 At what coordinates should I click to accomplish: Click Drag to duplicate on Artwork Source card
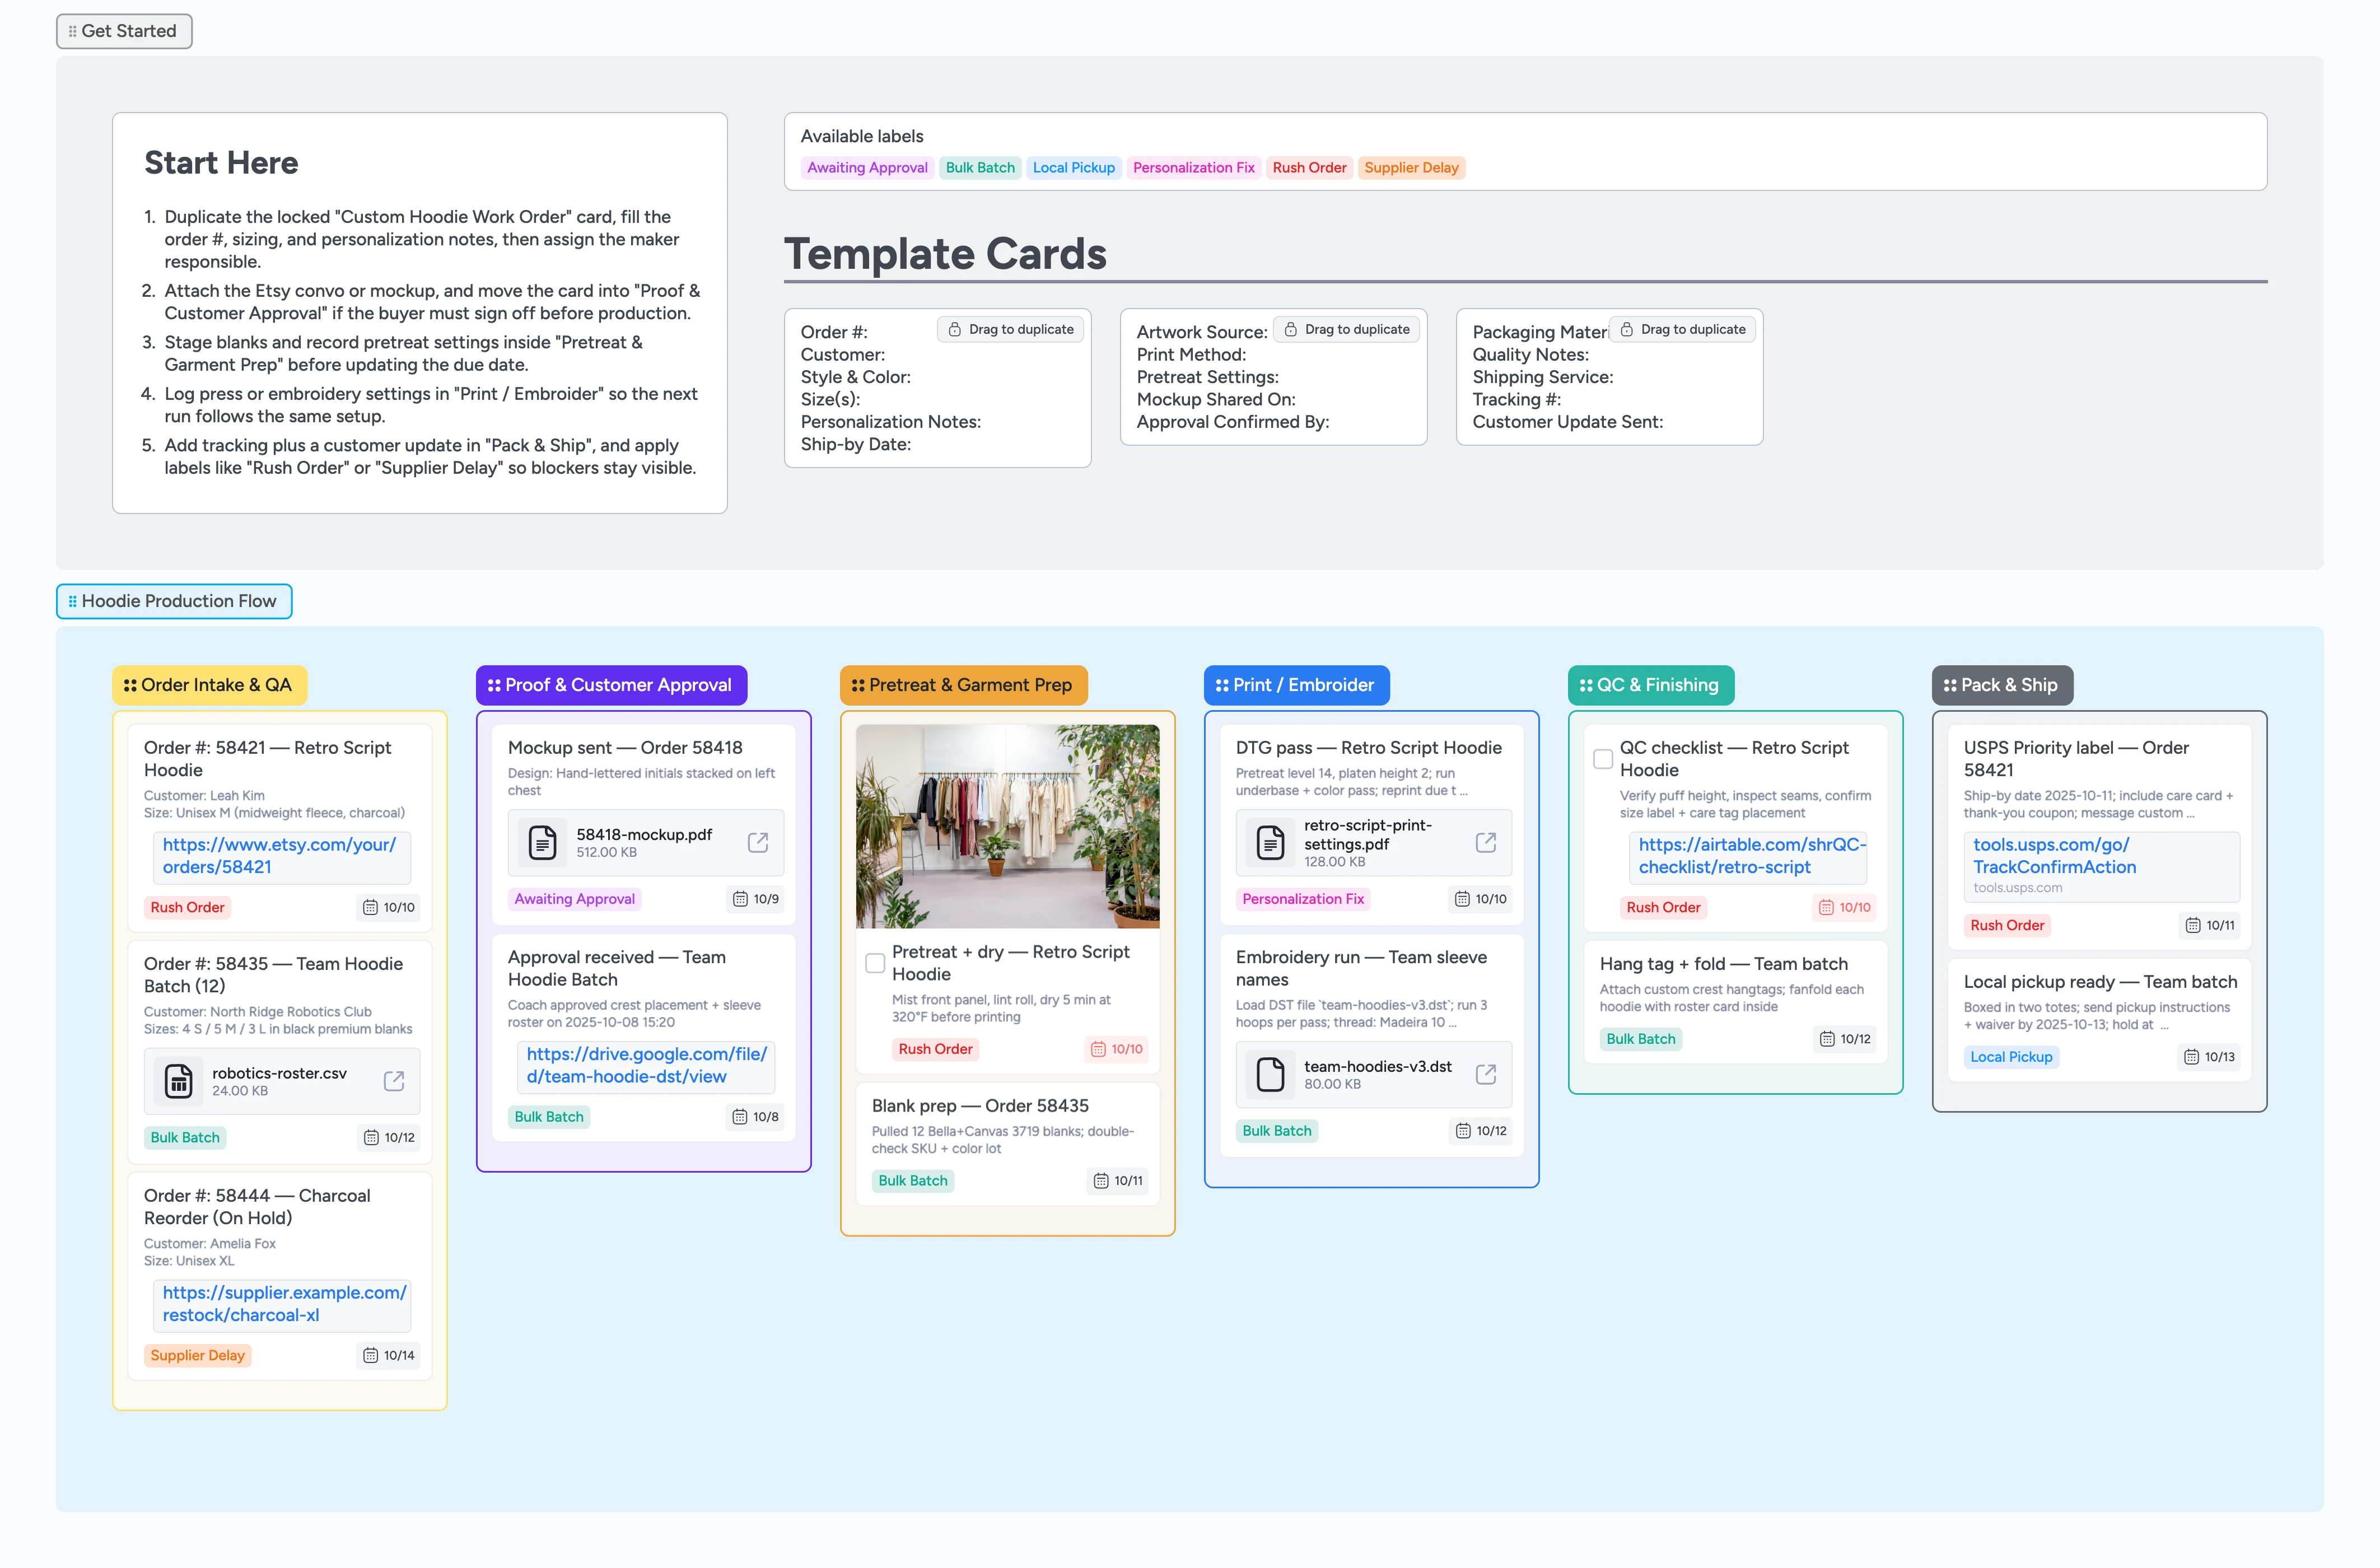[x=1346, y=329]
